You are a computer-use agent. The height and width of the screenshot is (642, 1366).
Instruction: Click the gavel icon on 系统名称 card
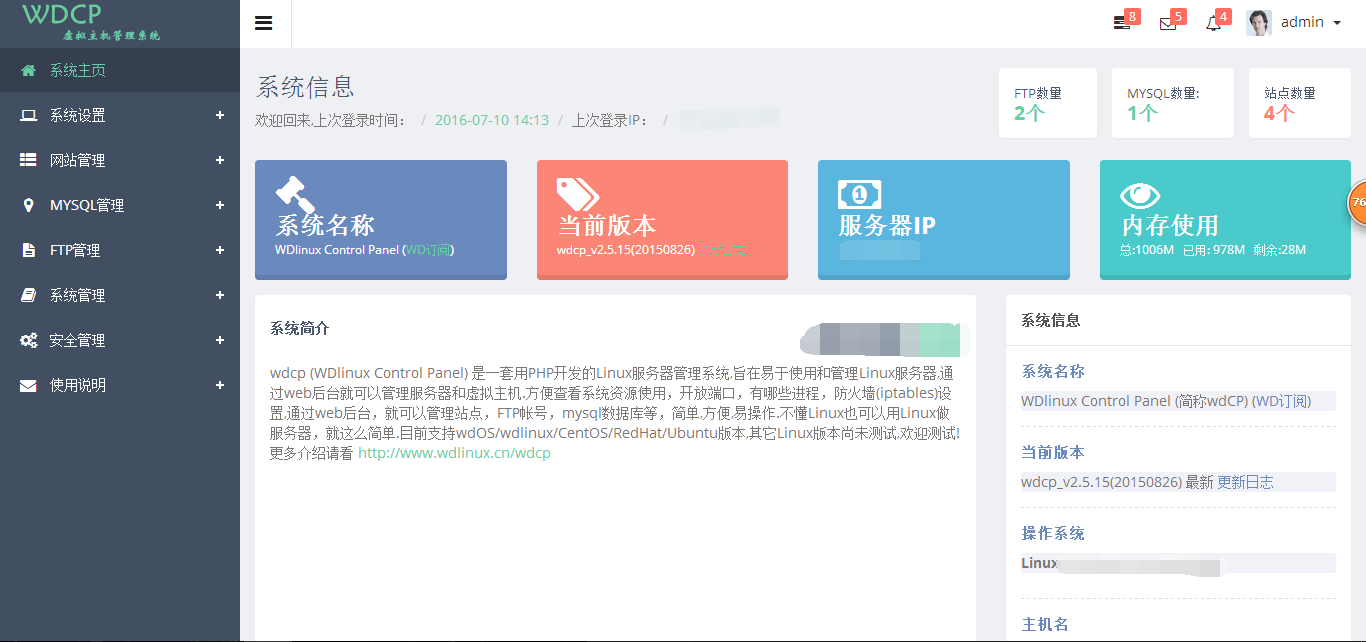(295, 194)
